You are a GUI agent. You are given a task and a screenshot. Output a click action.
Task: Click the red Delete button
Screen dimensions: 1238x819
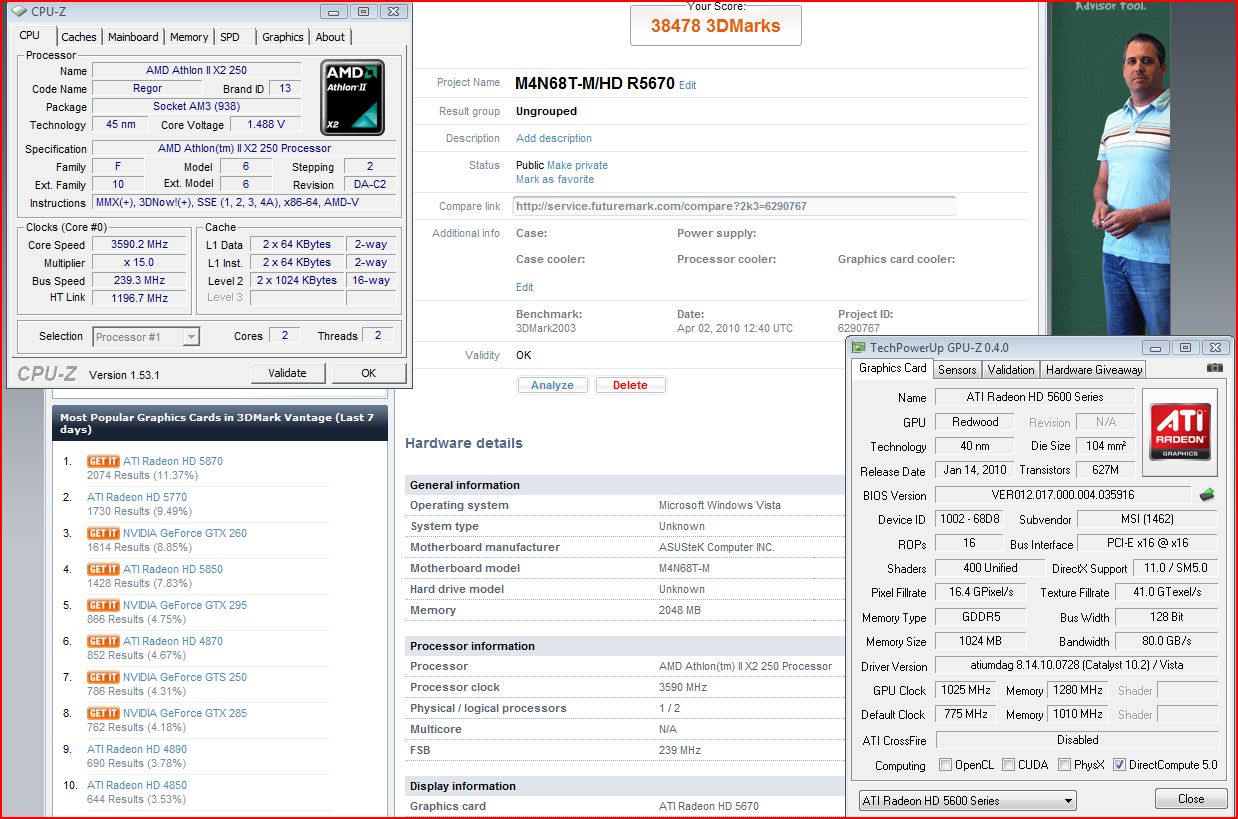(x=630, y=385)
